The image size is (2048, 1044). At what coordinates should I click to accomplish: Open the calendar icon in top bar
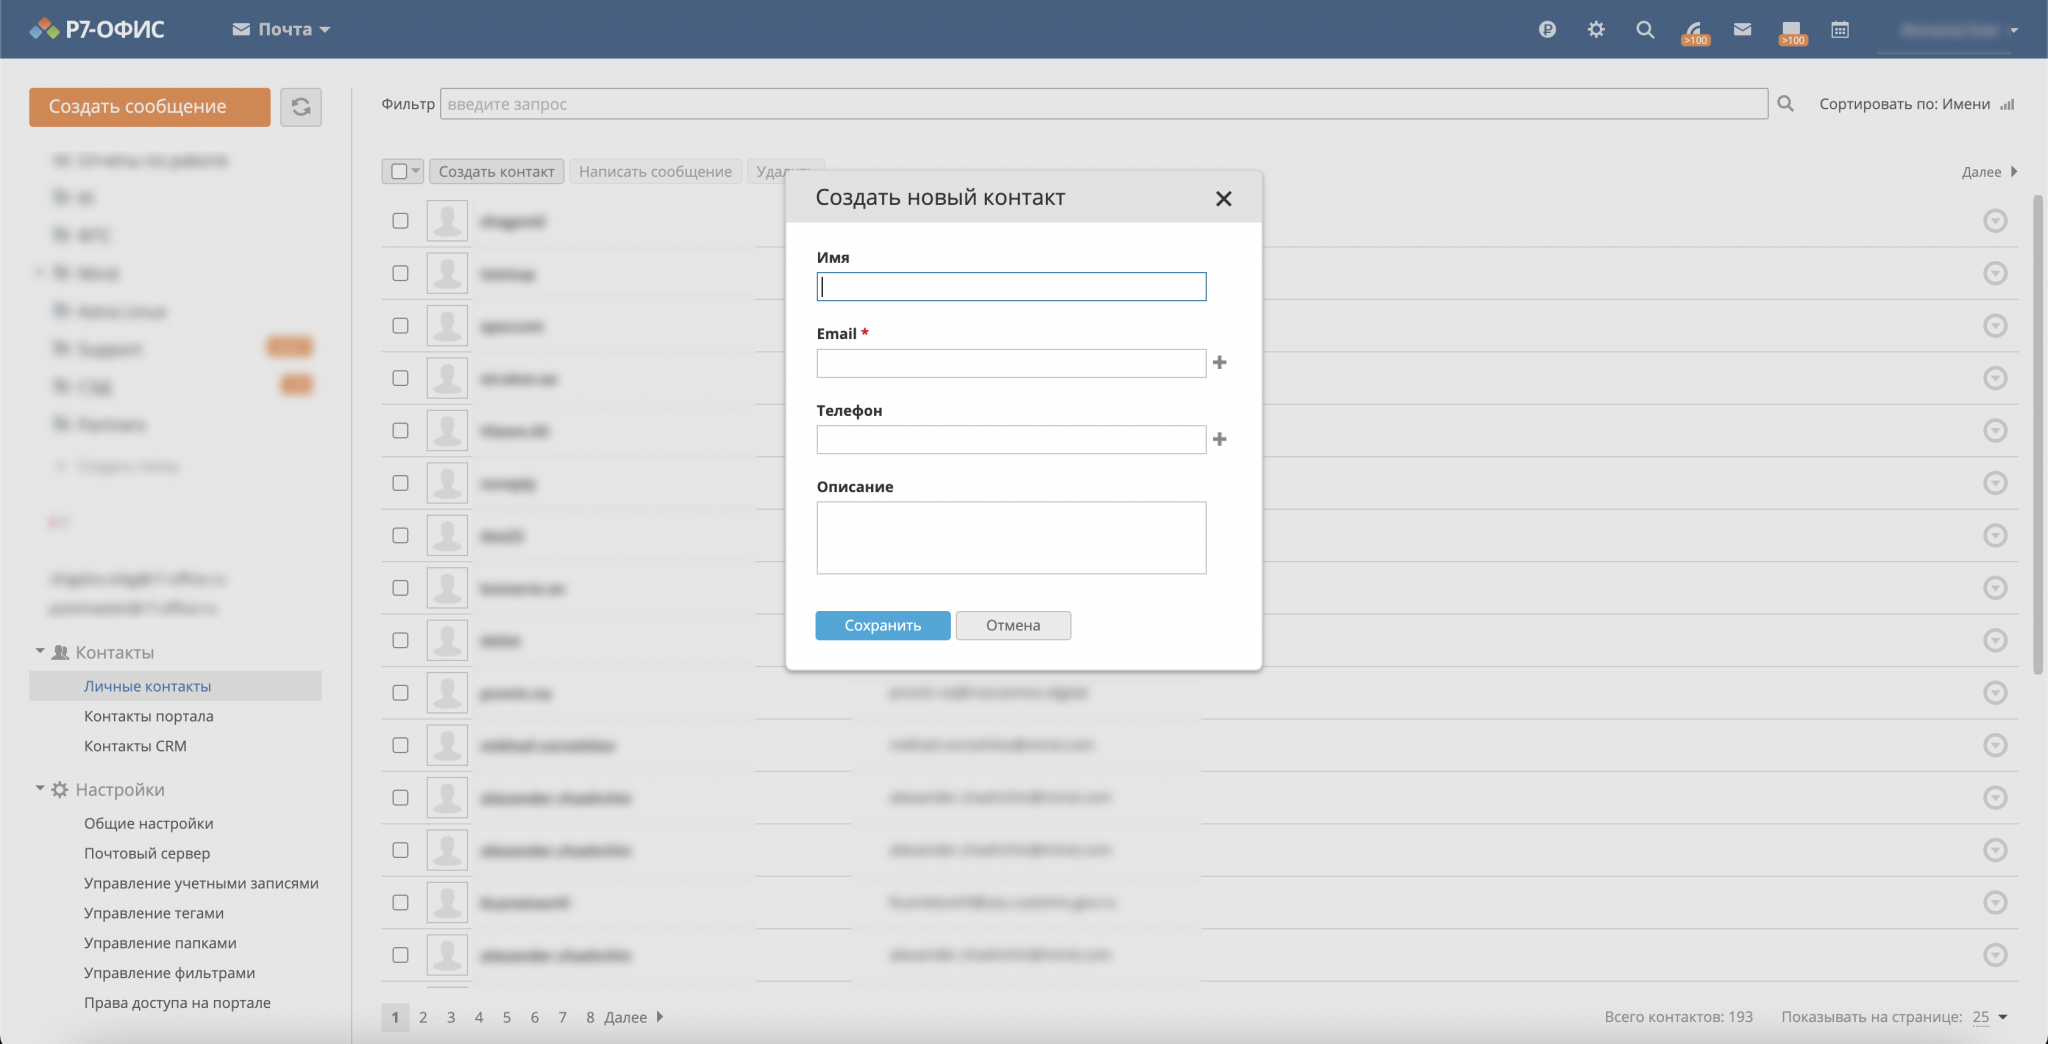click(1839, 30)
